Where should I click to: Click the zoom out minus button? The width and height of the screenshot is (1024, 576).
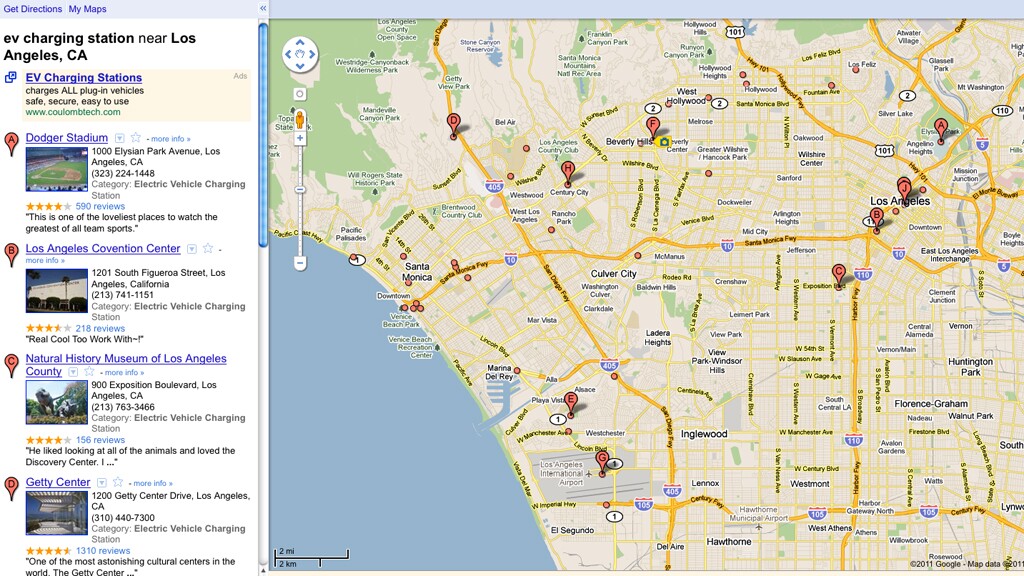[300, 263]
